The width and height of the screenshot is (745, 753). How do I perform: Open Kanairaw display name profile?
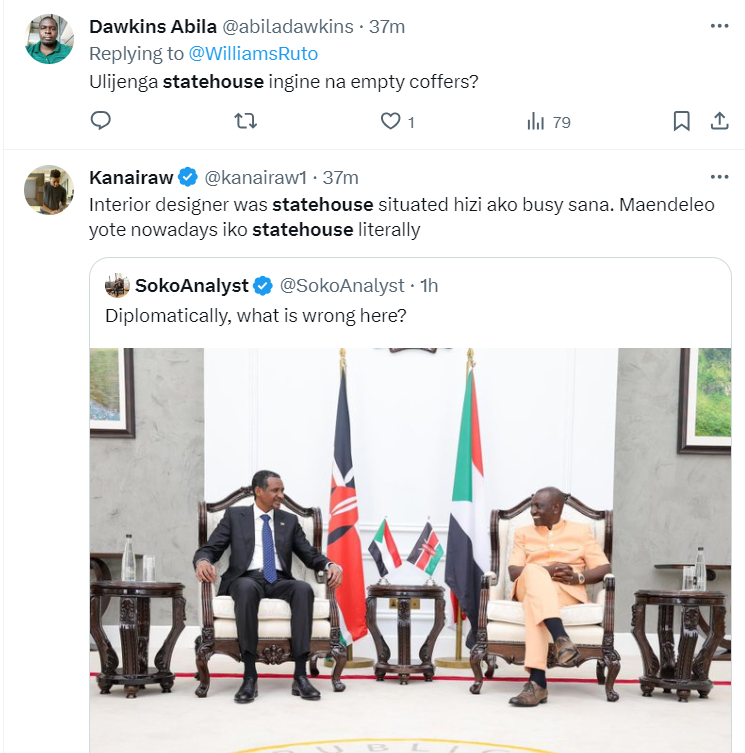[129, 178]
